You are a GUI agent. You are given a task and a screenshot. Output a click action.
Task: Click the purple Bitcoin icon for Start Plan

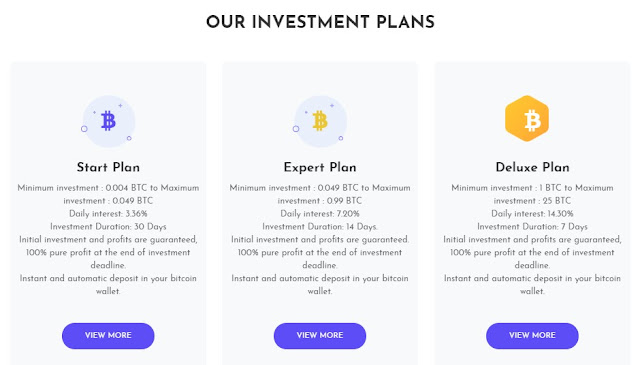pyautogui.click(x=108, y=121)
